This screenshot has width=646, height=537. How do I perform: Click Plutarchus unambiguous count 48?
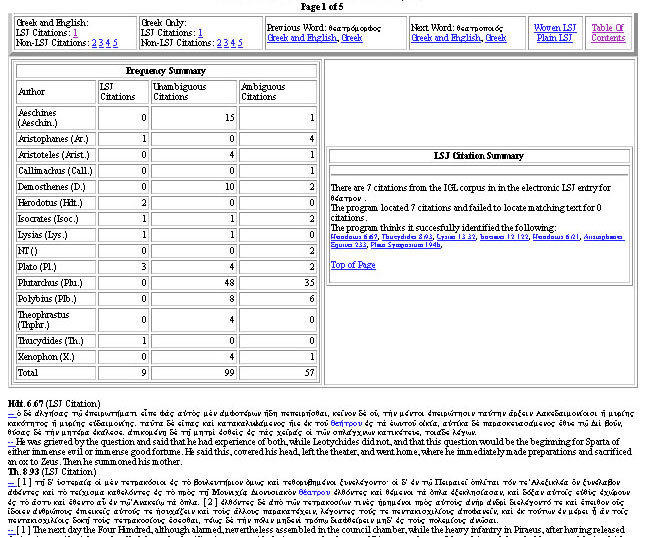229,283
